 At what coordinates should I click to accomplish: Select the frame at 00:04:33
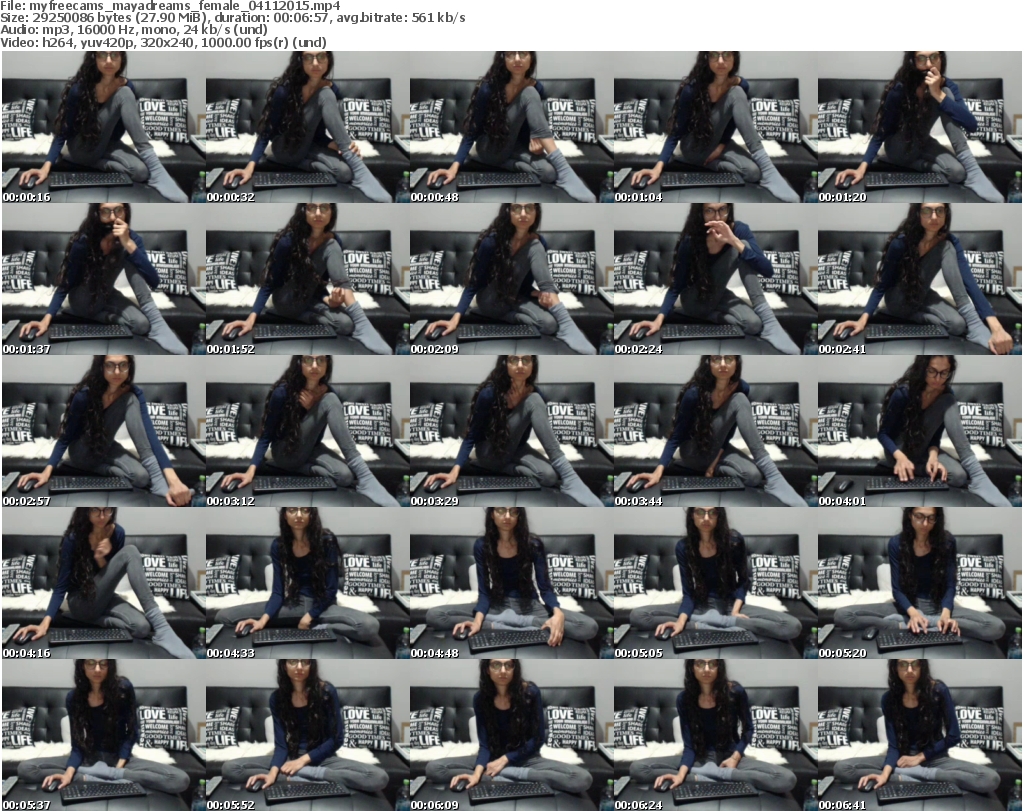pos(308,583)
